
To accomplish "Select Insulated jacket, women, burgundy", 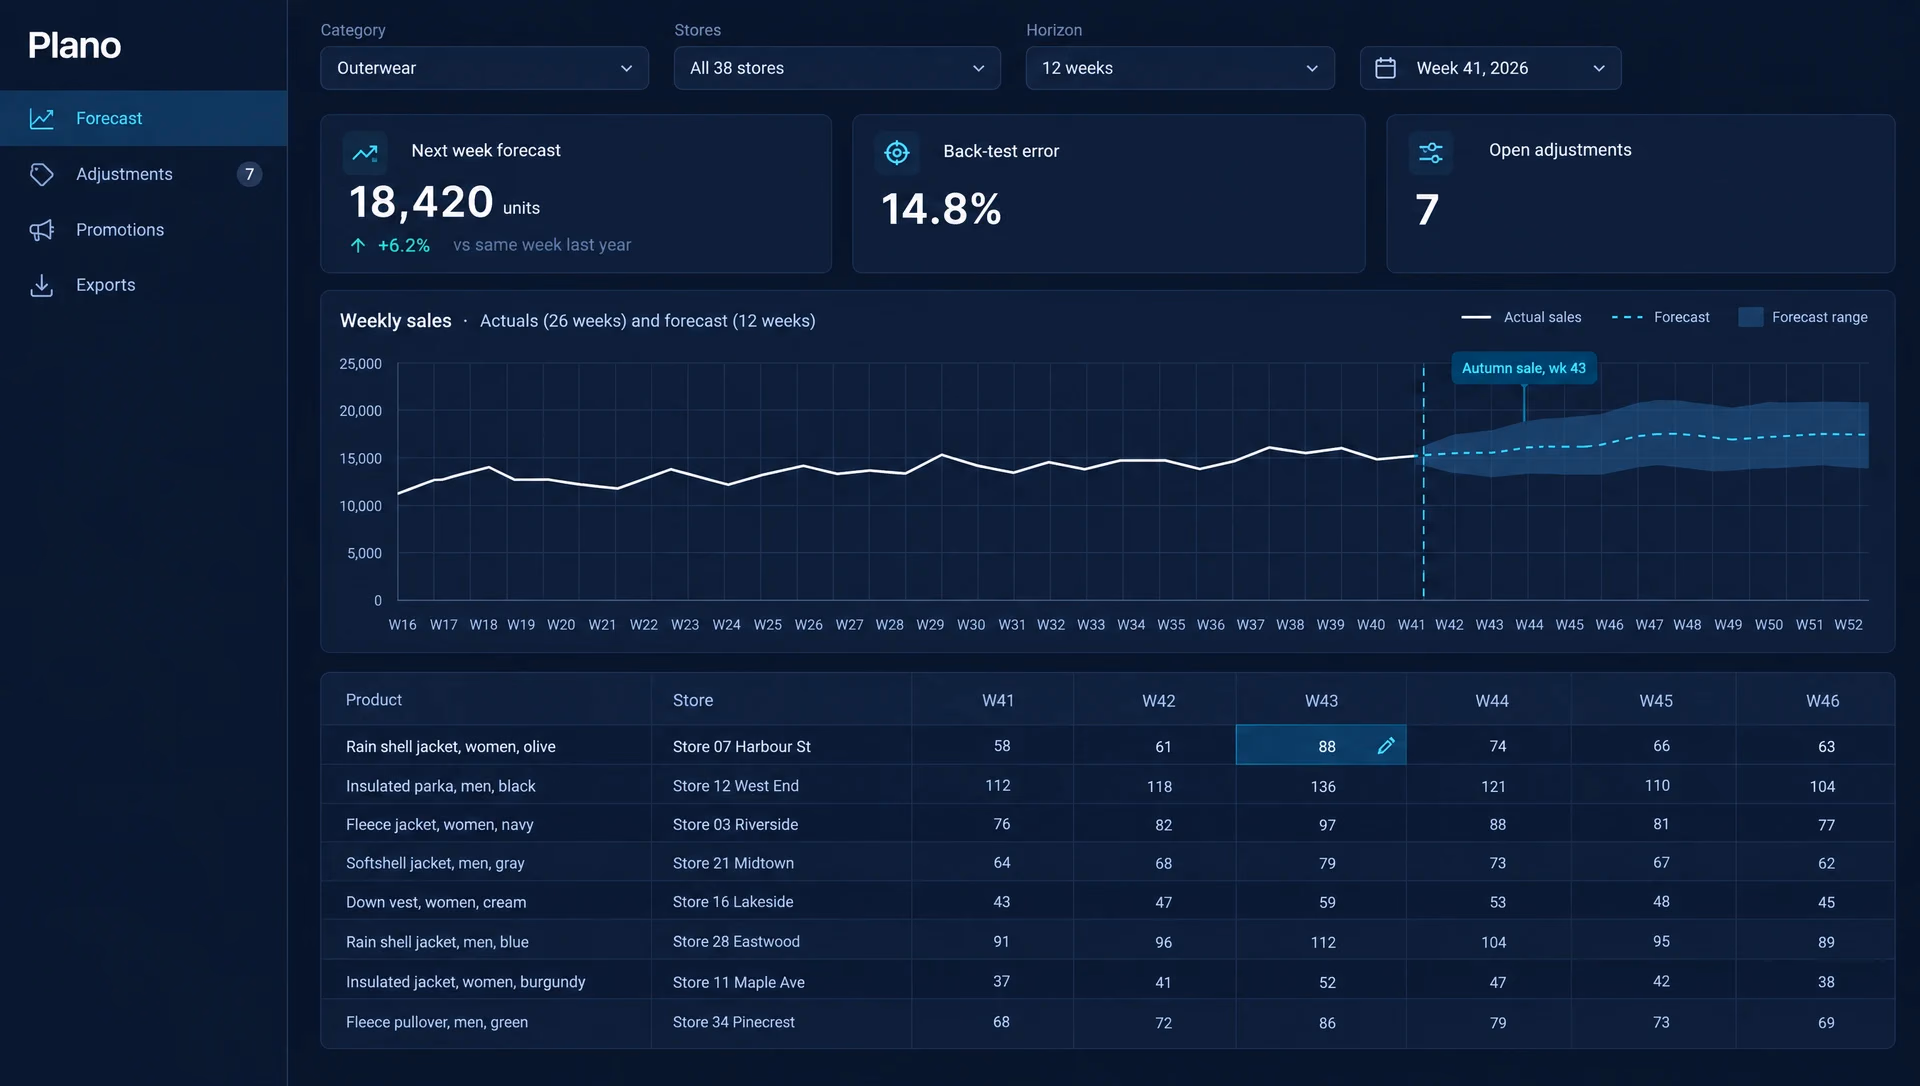I will click(466, 982).
